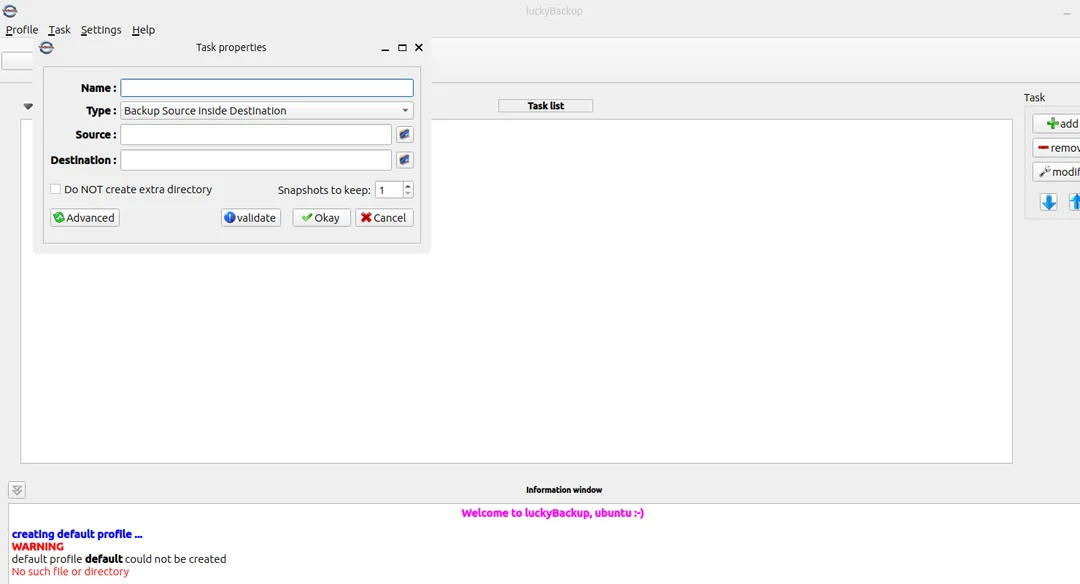This screenshot has height=584, width=1080.
Task: Confirm the task with the Okay button
Action: 321,218
